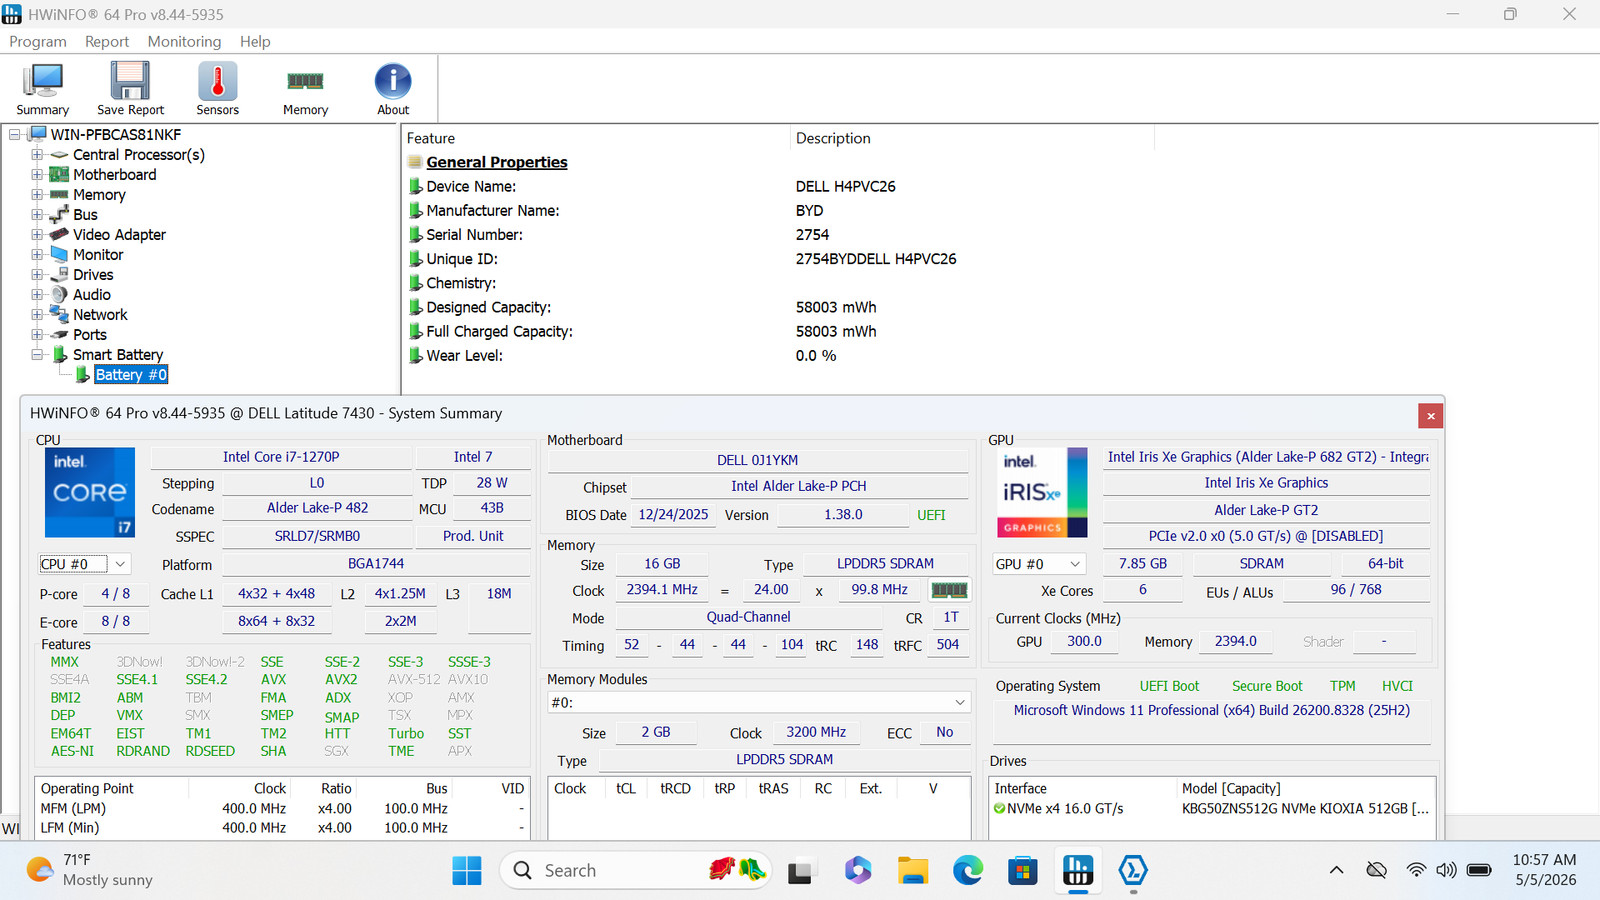Select the Motherboard tree icon
The width and height of the screenshot is (1600, 900).
click(59, 175)
